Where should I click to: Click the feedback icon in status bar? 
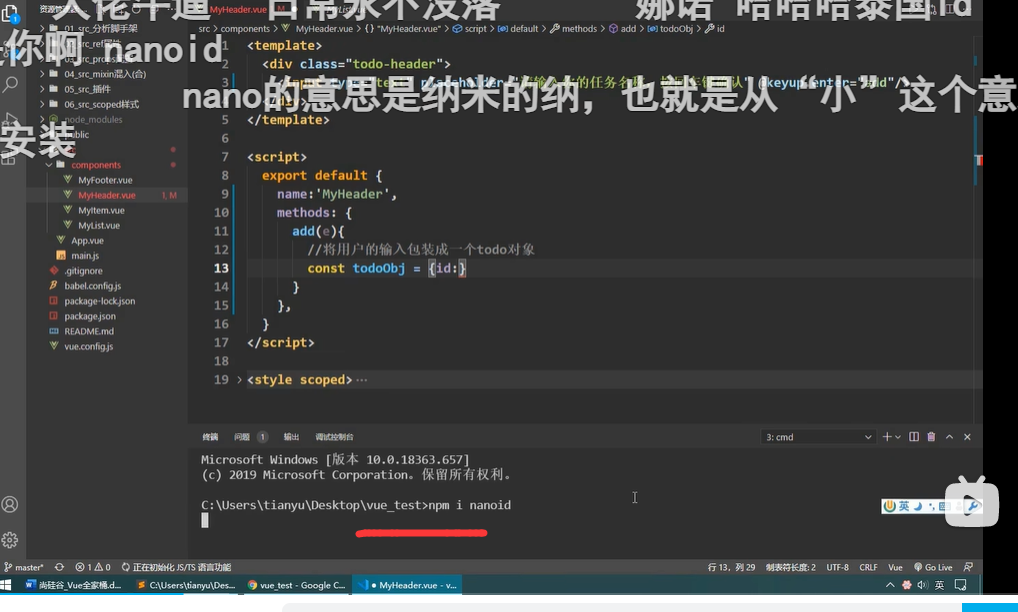968,567
